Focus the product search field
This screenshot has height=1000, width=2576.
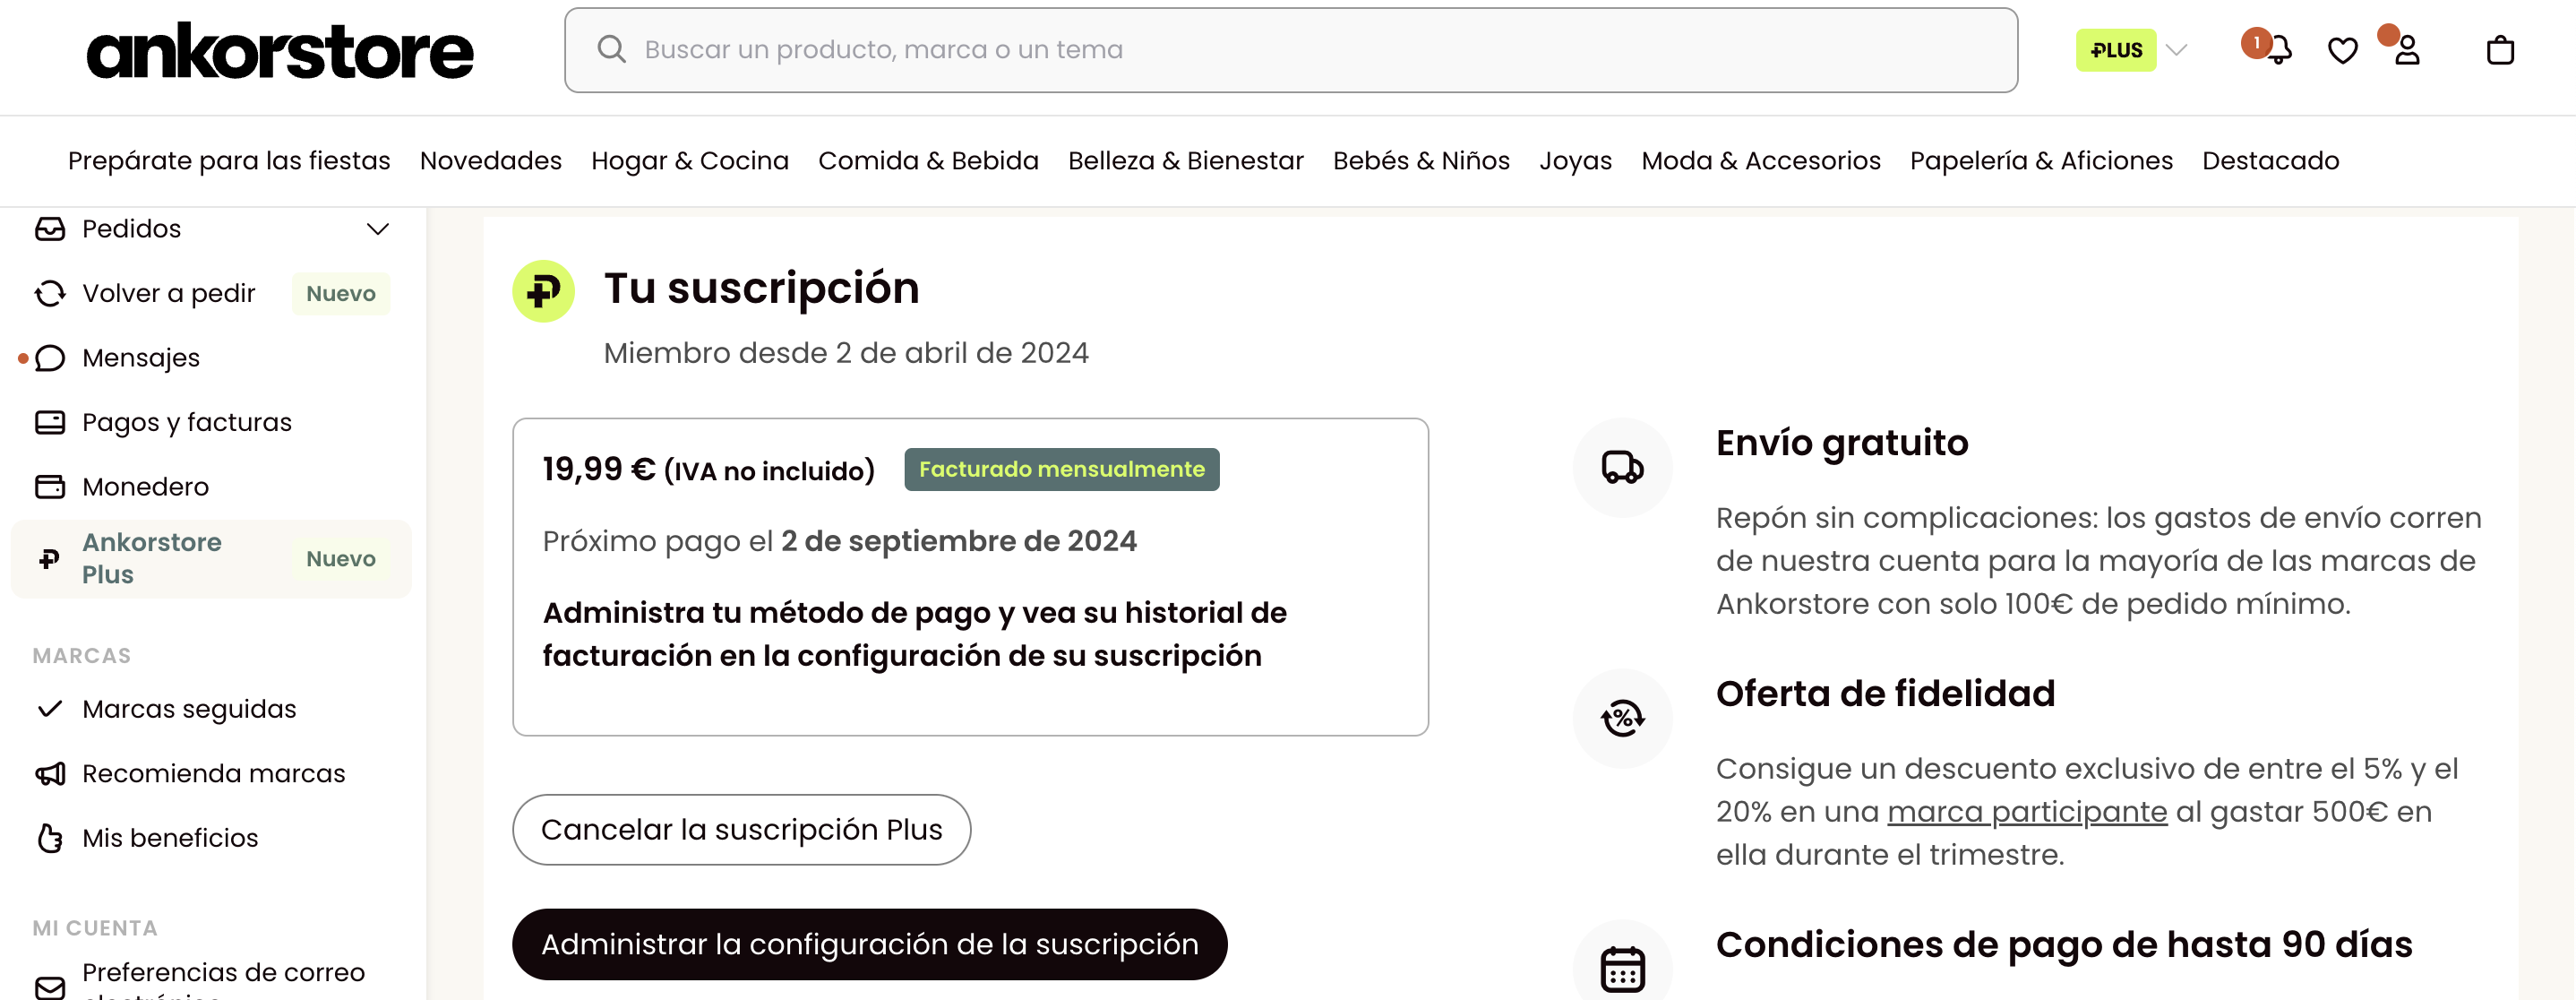1290,50
